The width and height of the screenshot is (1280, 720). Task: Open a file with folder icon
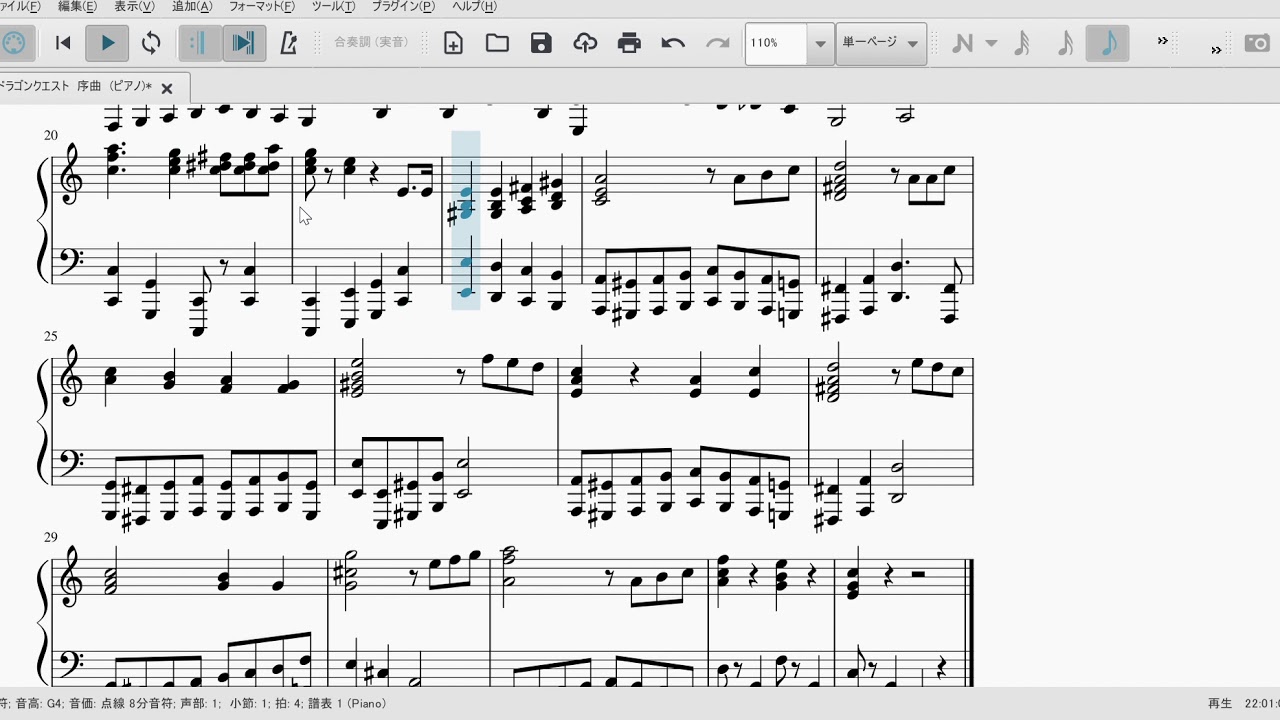(x=497, y=43)
